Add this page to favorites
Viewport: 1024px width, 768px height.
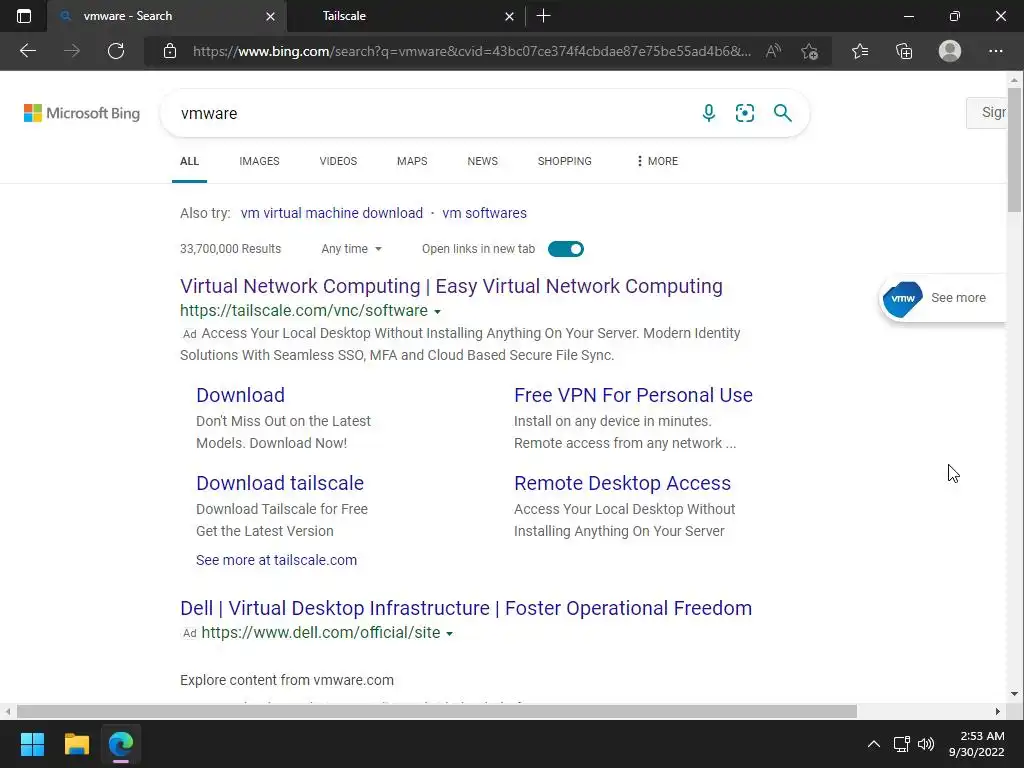click(810, 51)
